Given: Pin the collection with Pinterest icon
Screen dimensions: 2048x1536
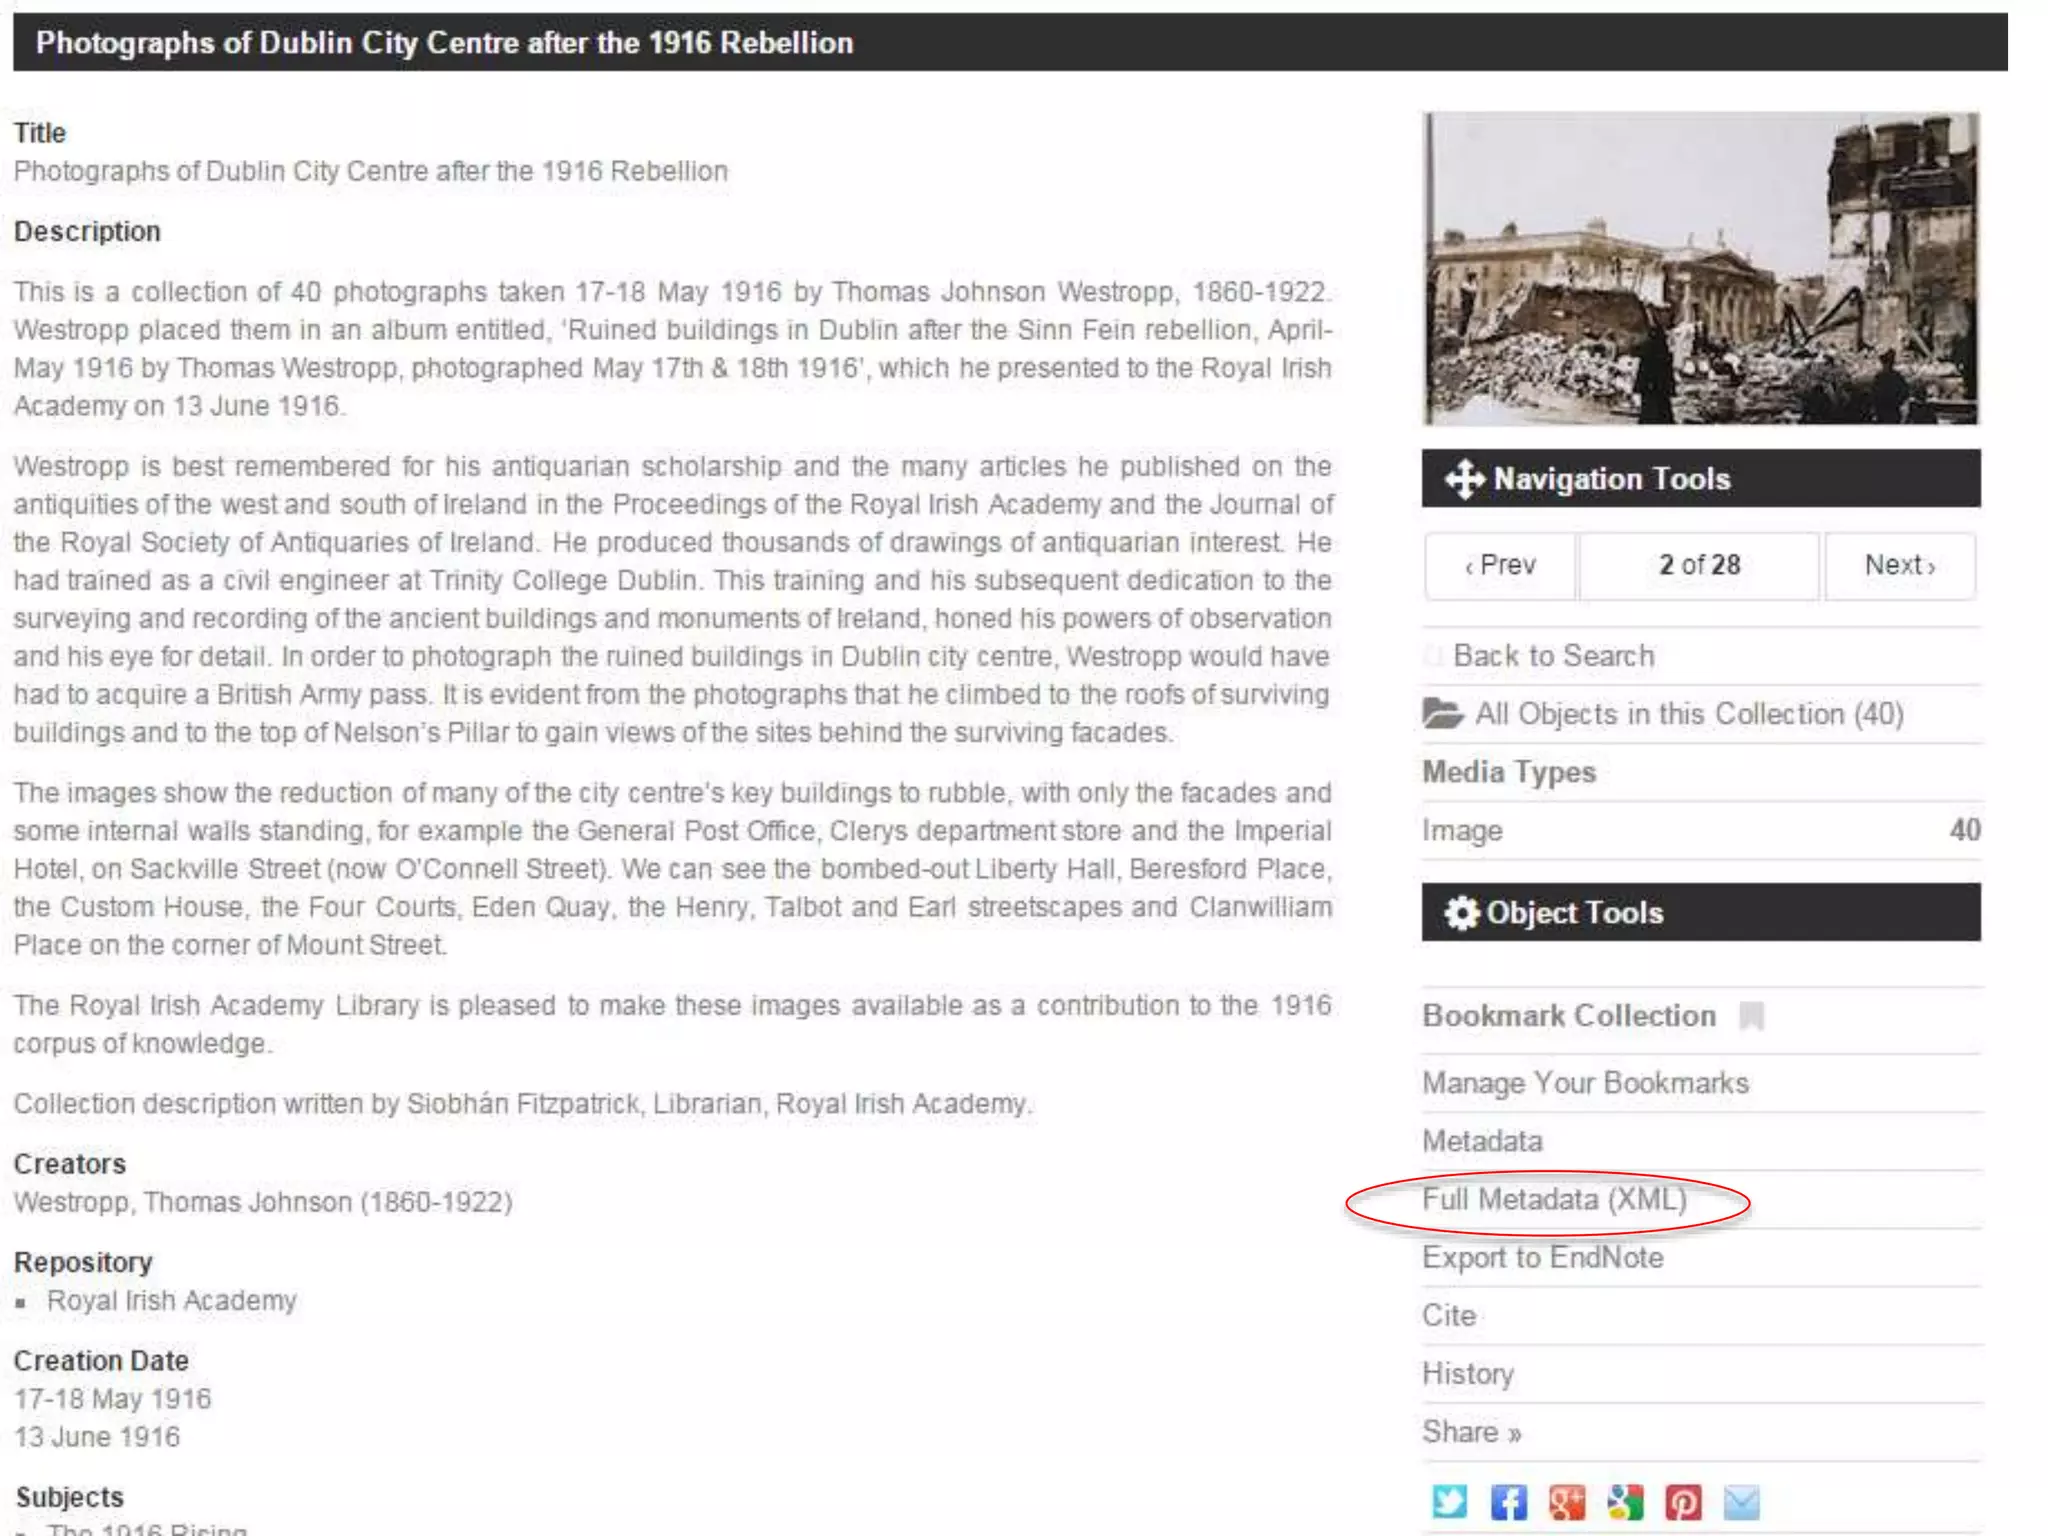Looking at the screenshot, I should click(1683, 1501).
